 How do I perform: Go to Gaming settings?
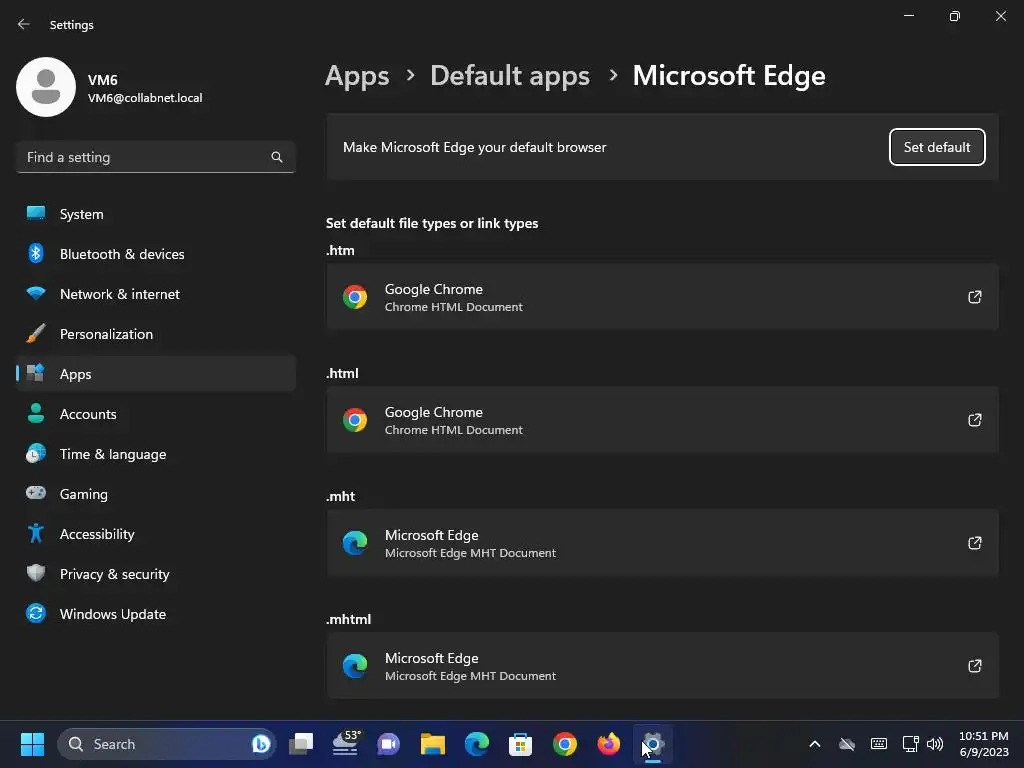(155, 494)
